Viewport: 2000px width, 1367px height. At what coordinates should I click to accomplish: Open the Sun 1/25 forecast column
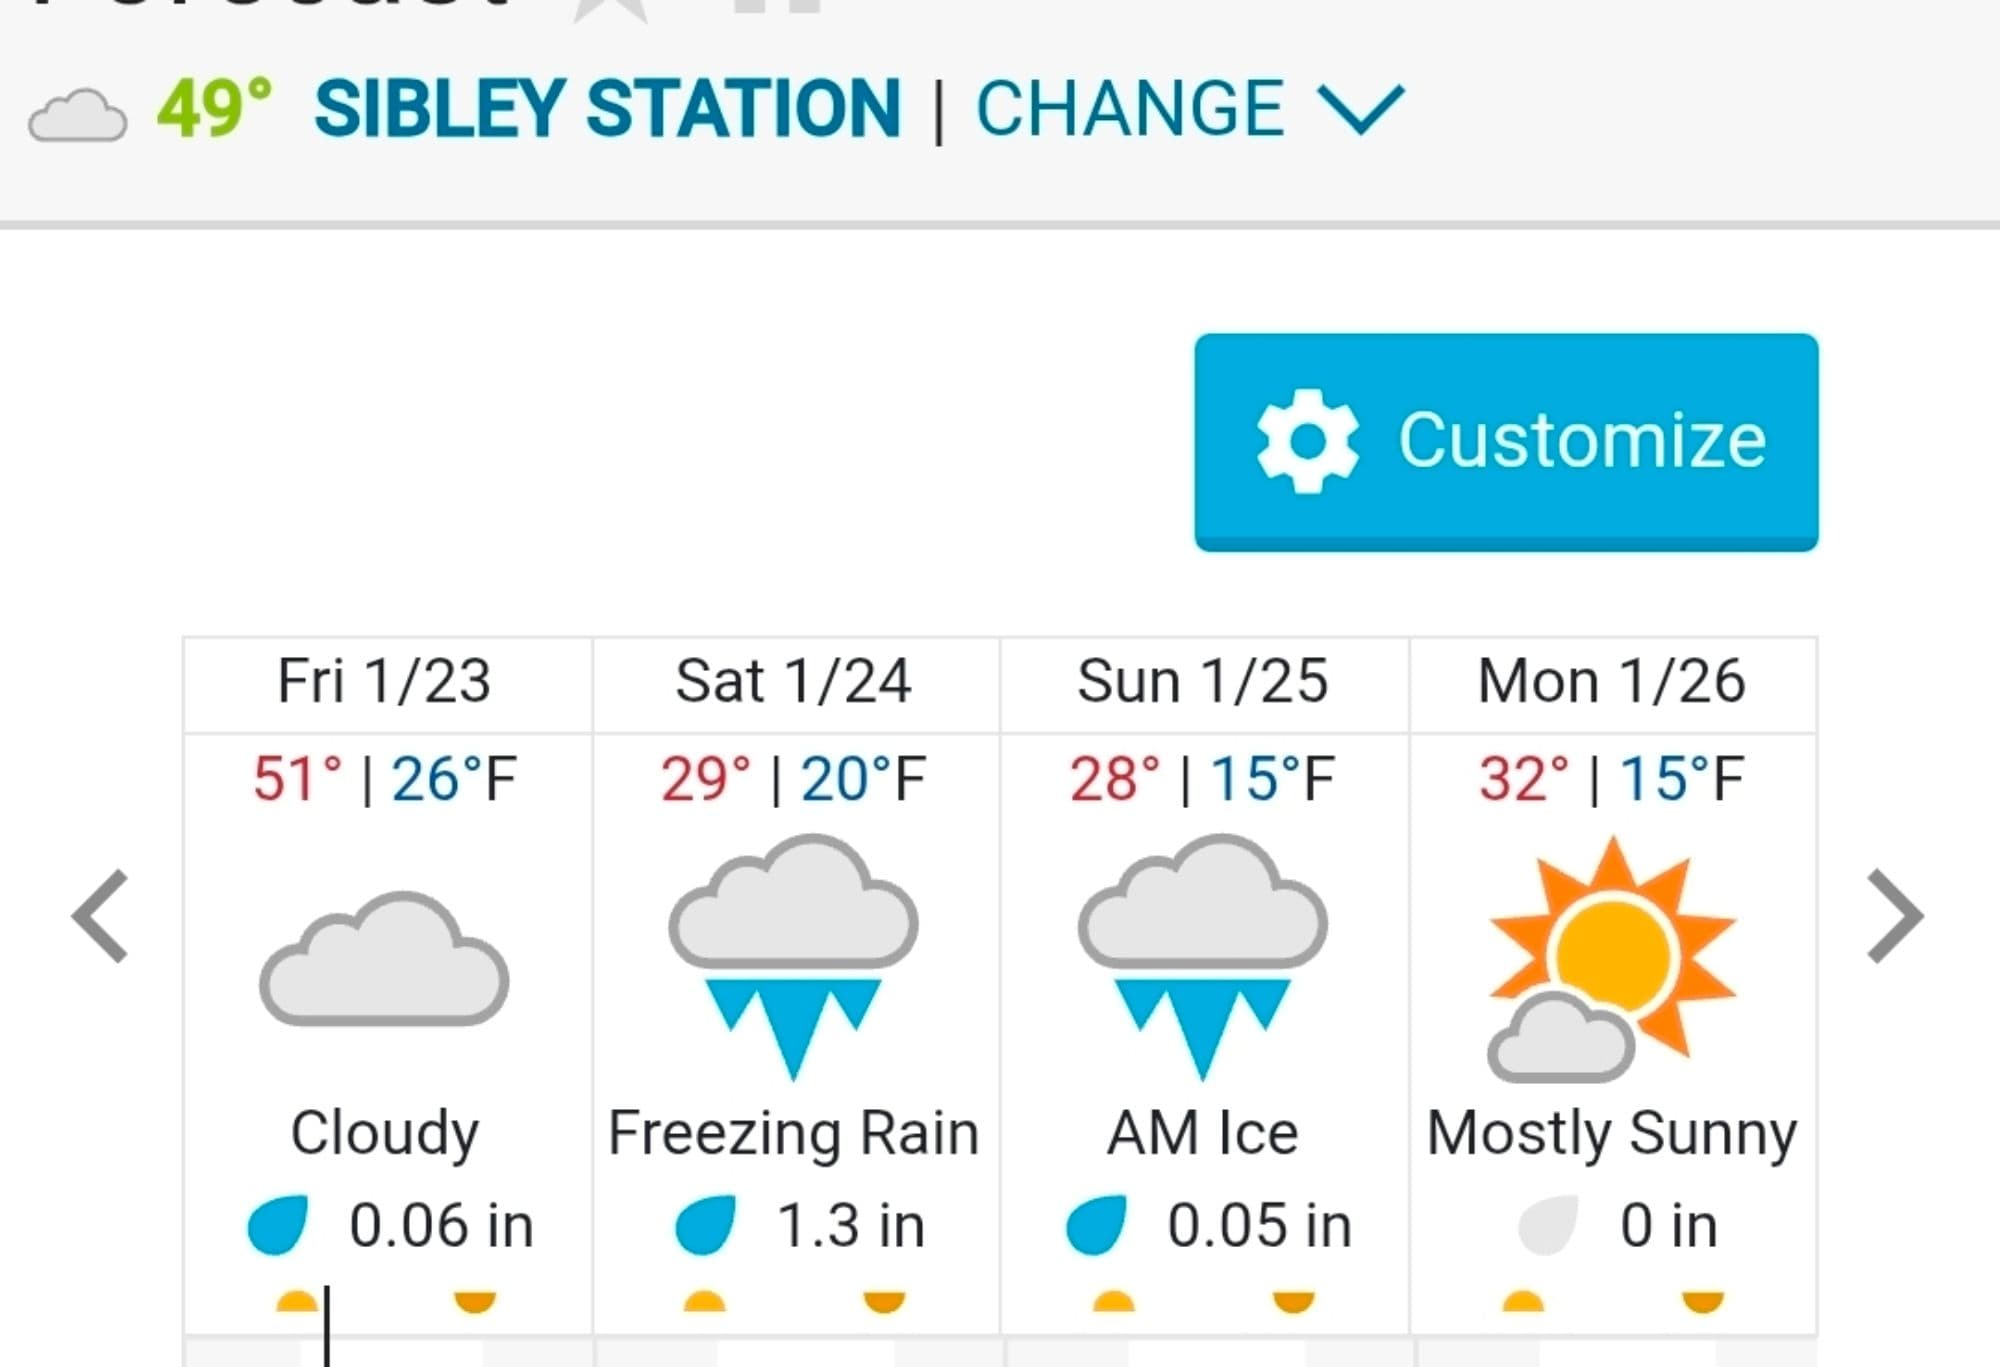pyautogui.click(x=1203, y=682)
